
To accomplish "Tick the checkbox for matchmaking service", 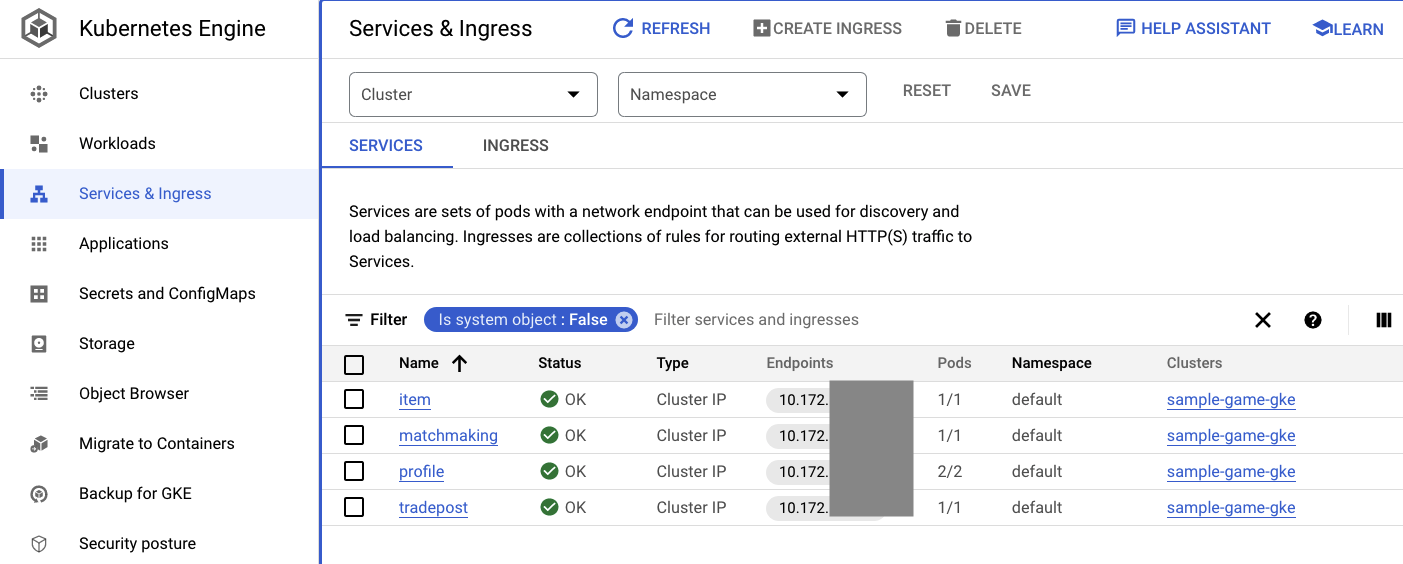I will click(354, 436).
